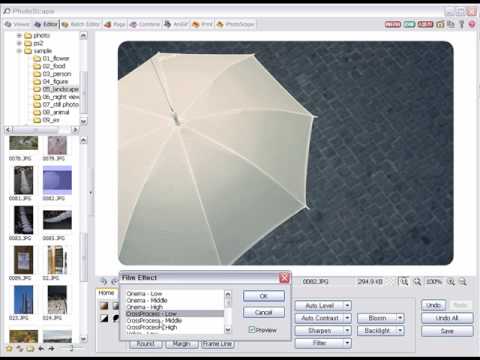Click the Round frame button
Image resolution: width=480 pixels, height=360 pixels.
[146, 344]
